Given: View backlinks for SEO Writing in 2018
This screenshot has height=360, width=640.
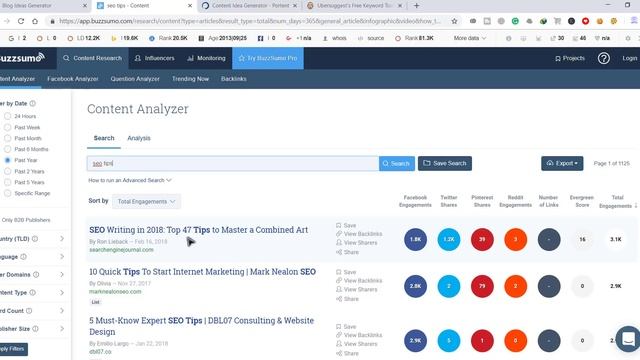Looking at the screenshot, I should click(x=359, y=234).
